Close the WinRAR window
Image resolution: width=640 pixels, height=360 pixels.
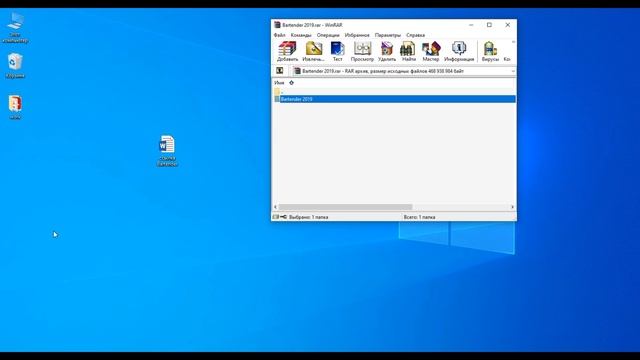click(x=508, y=25)
